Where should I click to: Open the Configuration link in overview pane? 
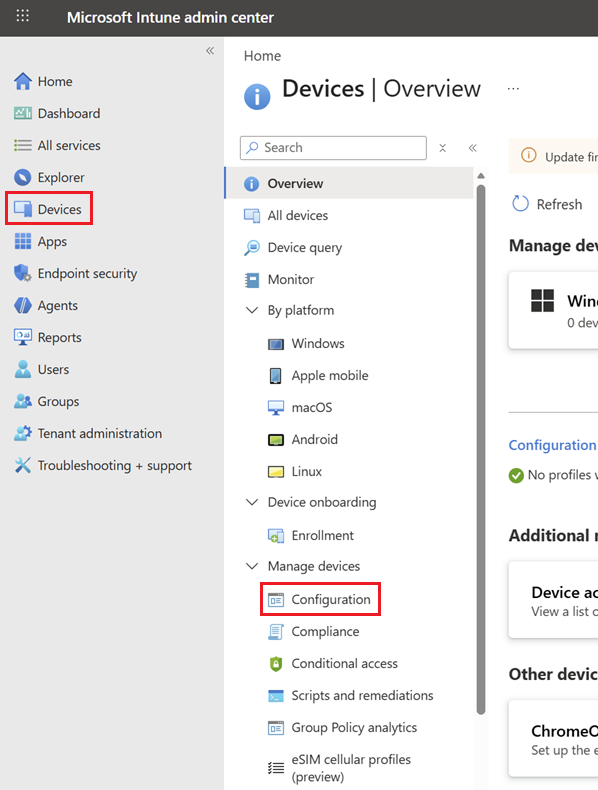553,445
